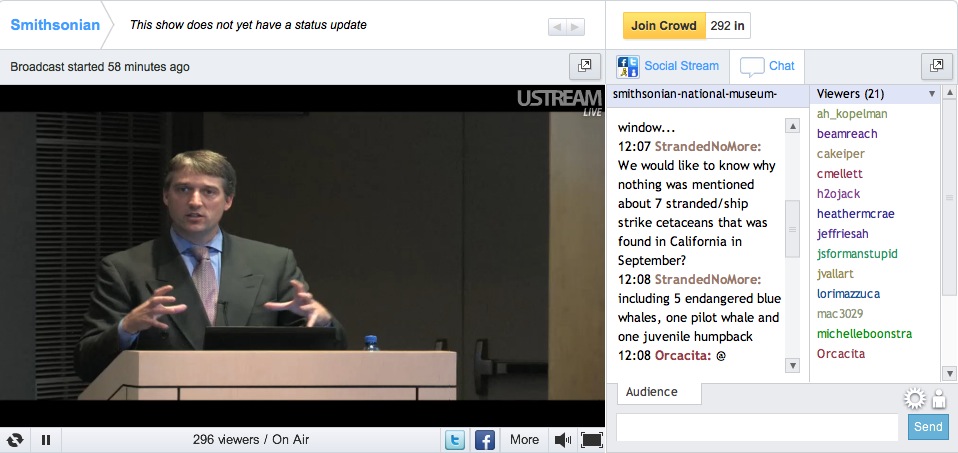Pop out the video player window

[583, 66]
